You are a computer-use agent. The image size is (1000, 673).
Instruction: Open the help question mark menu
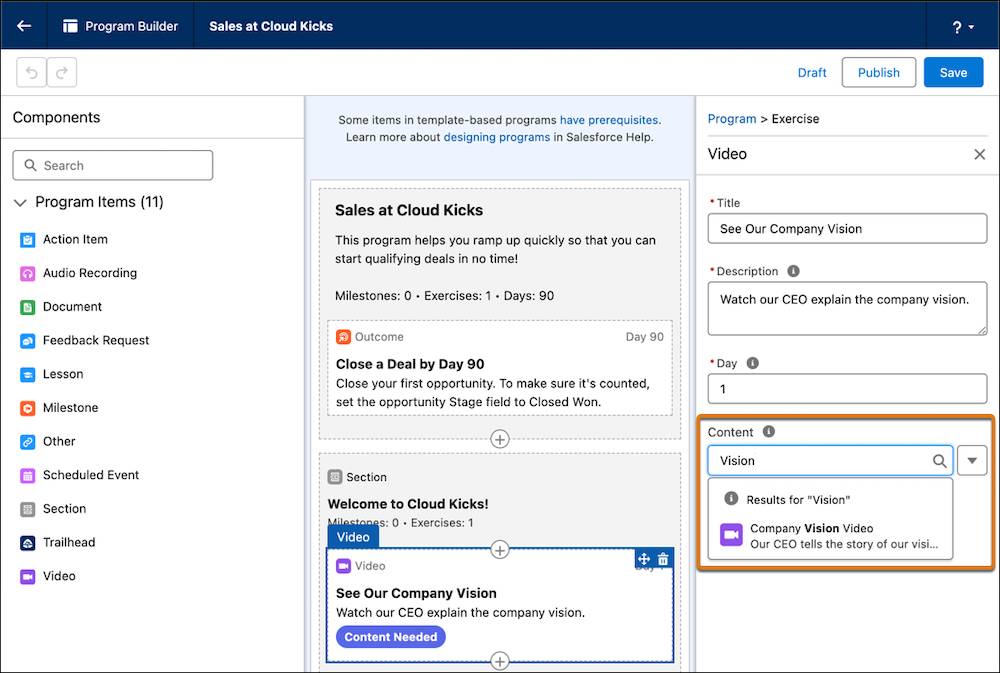point(962,27)
